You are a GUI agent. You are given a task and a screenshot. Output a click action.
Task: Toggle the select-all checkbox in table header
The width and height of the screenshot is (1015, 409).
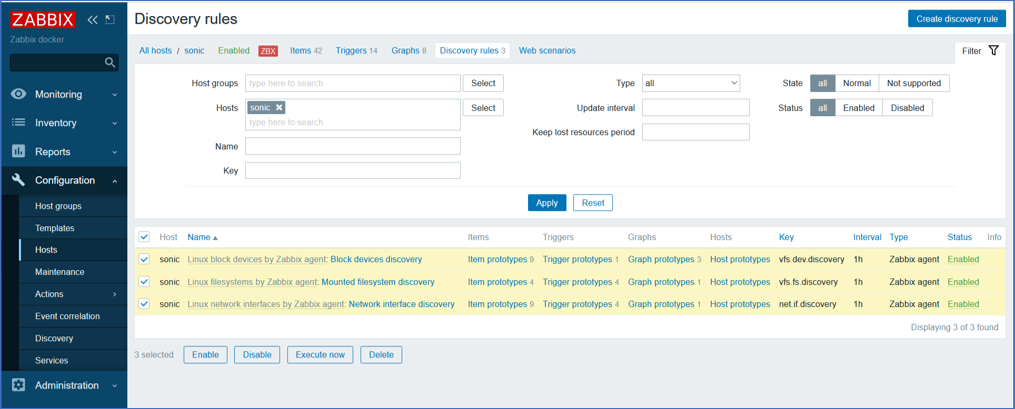point(144,237)
